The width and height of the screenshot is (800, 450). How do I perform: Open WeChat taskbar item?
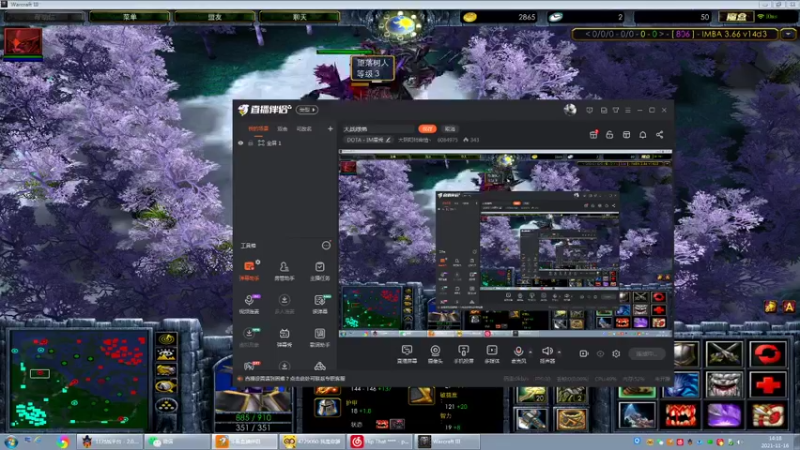click(177, 441)
